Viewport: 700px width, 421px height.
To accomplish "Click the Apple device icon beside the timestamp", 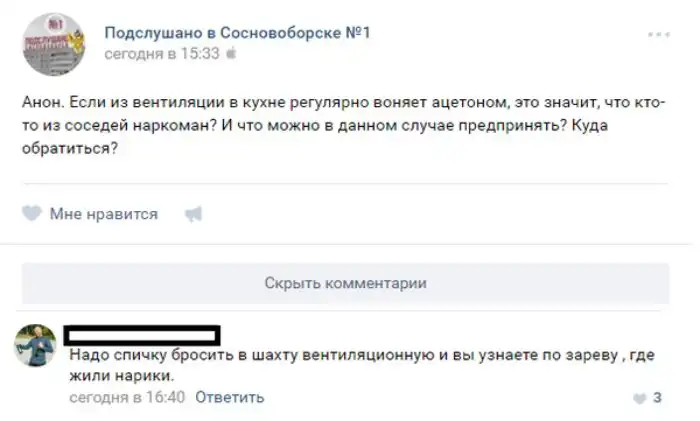I will click(x=231, y=54).
